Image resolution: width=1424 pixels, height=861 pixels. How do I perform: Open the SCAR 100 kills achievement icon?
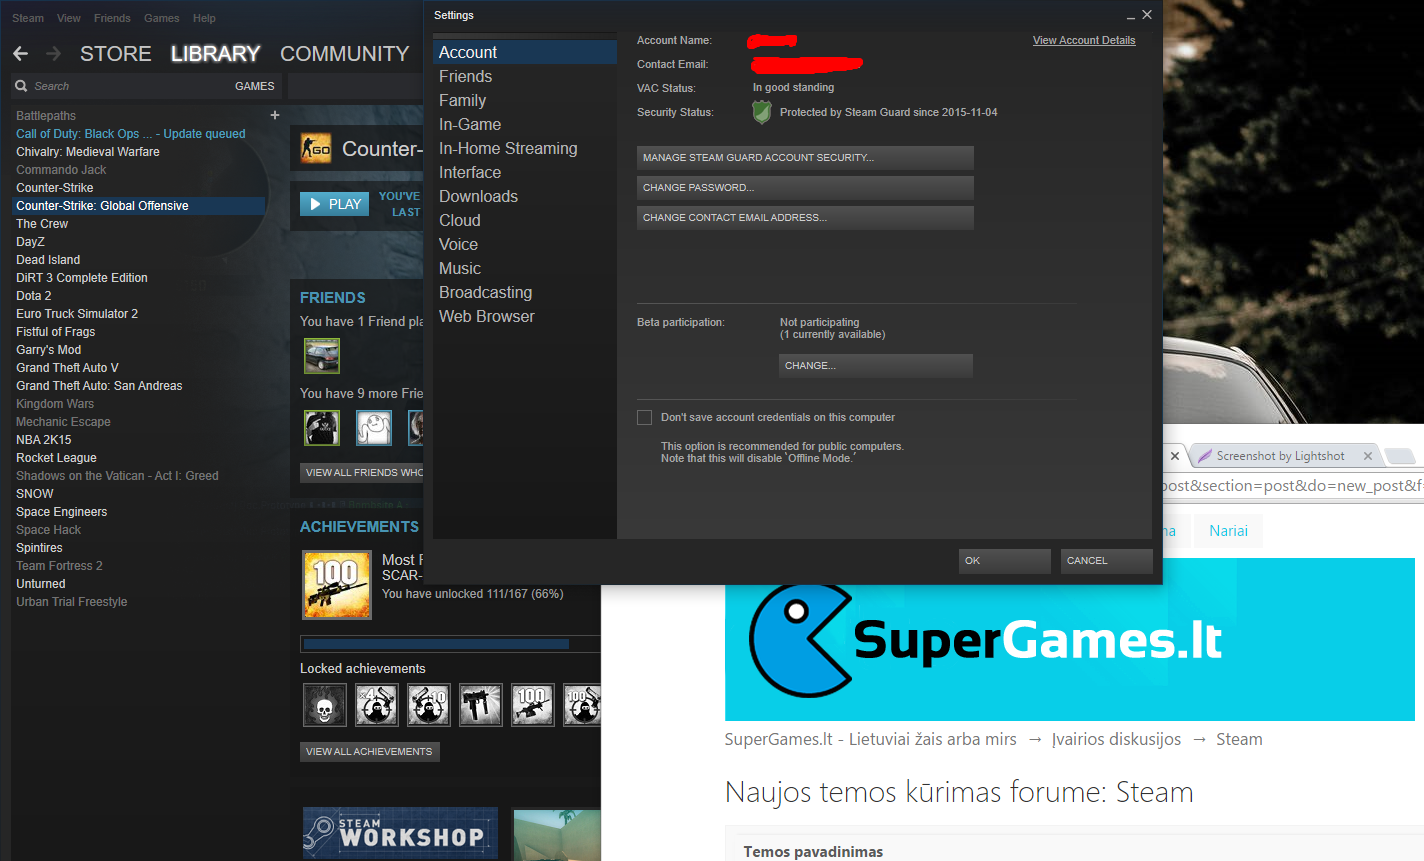(337, 584)
